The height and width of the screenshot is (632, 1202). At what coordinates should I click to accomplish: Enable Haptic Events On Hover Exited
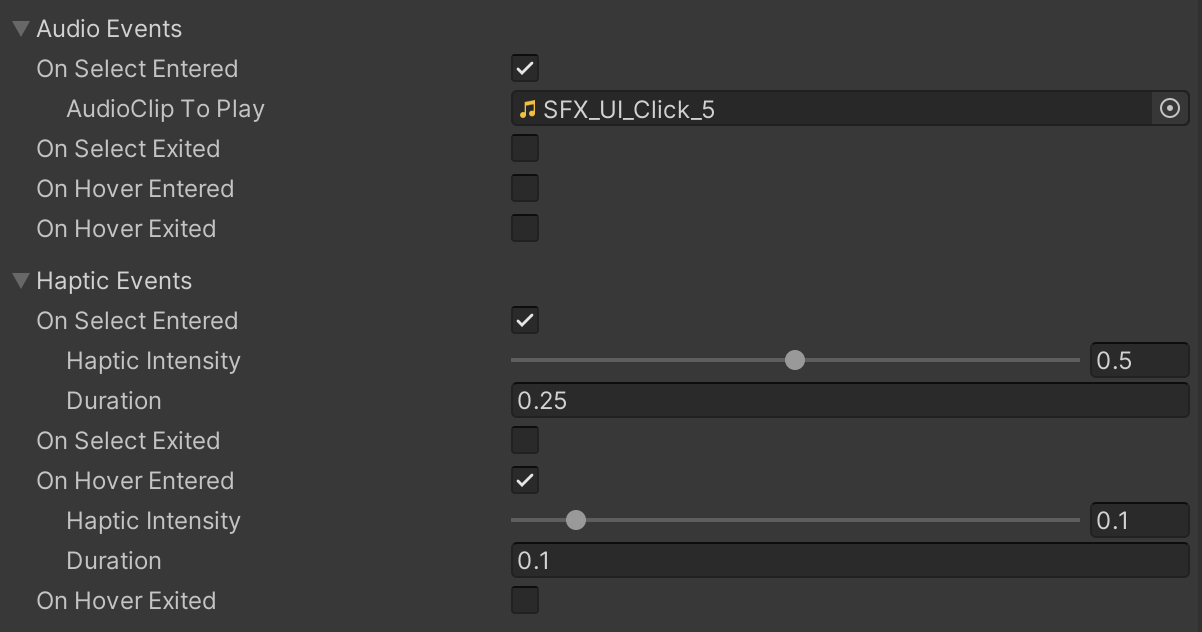pyautogui.click(x=525, y=601)
